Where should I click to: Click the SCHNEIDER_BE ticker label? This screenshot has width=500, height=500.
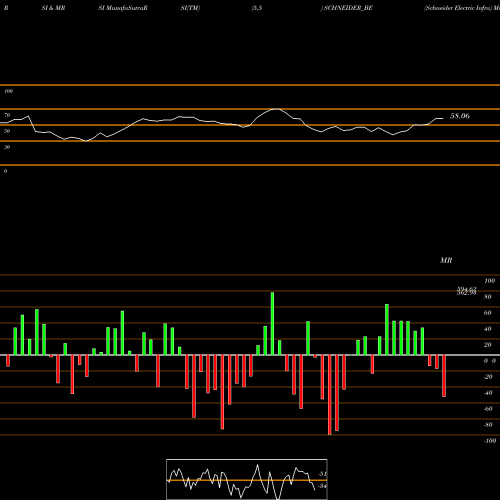click(348, 8)
